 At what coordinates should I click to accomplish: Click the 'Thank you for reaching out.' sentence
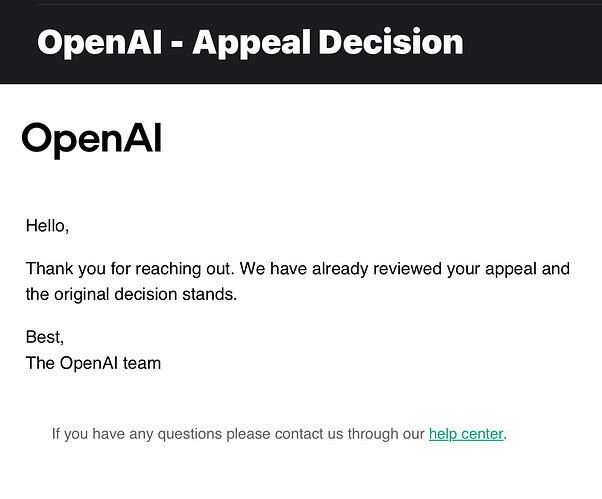point(130,269)
